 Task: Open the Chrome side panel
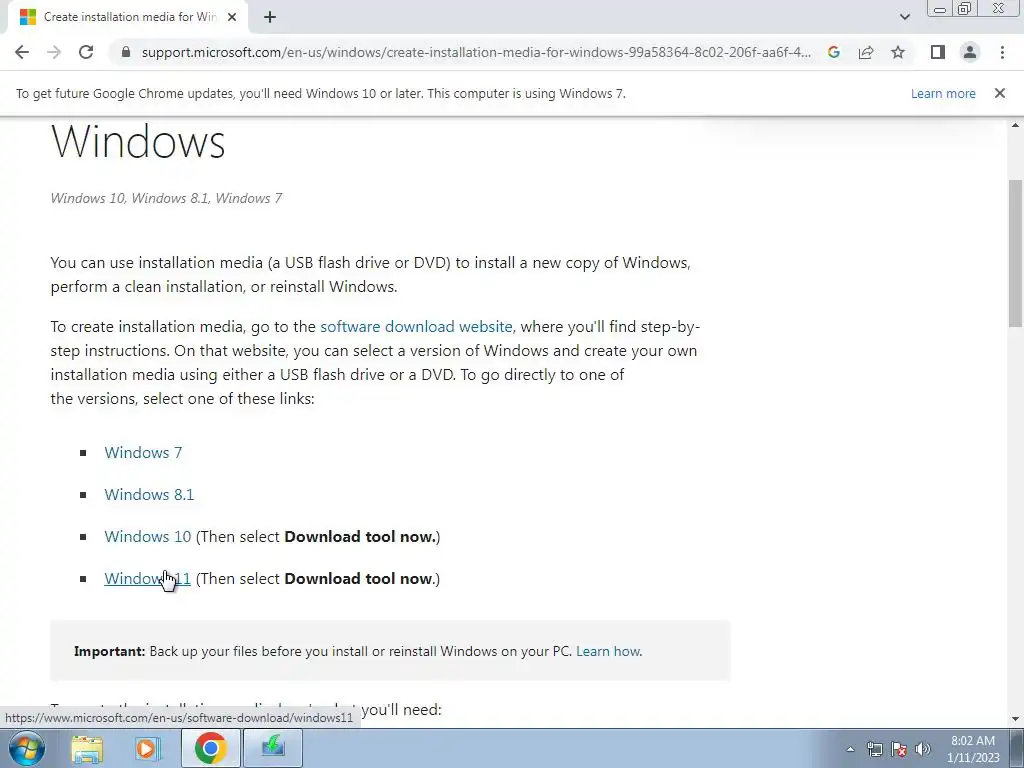click(x=938, y=52)
